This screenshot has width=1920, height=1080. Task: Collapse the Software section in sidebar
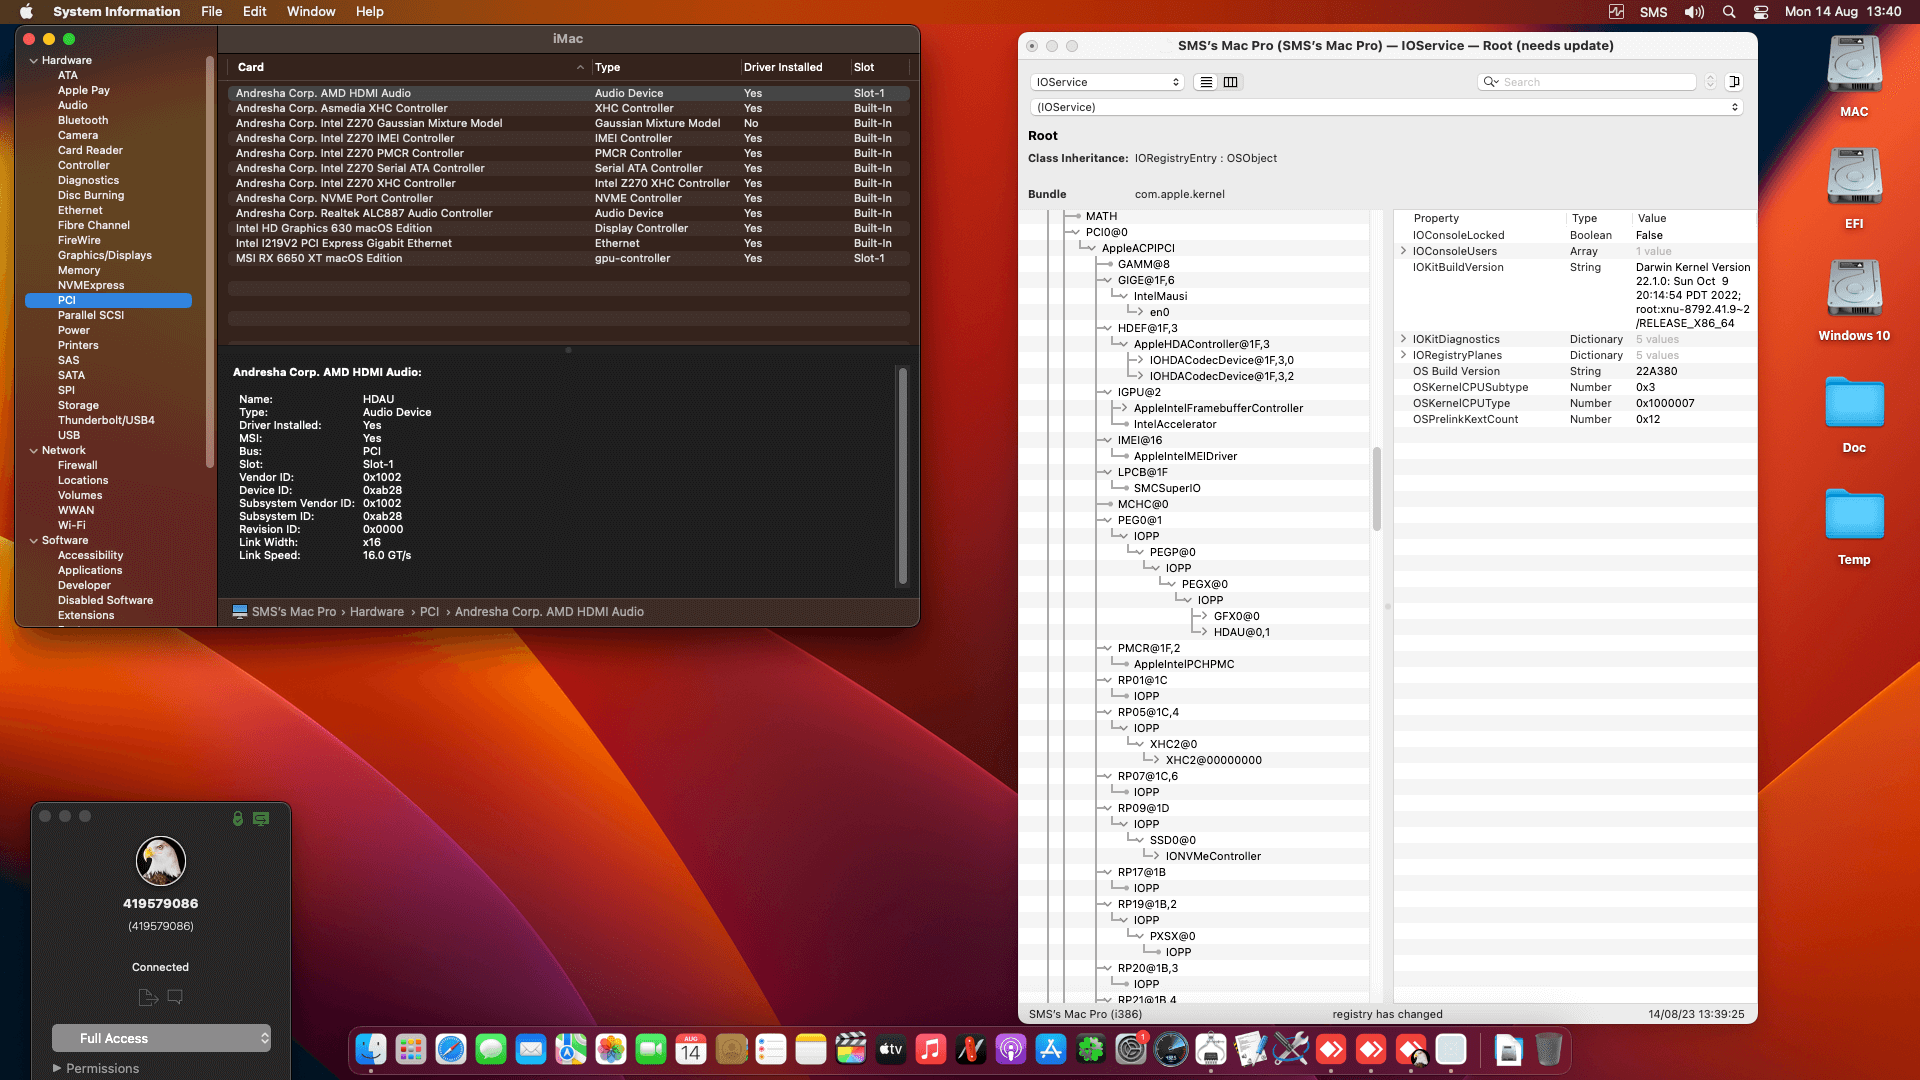pos(34,540)
